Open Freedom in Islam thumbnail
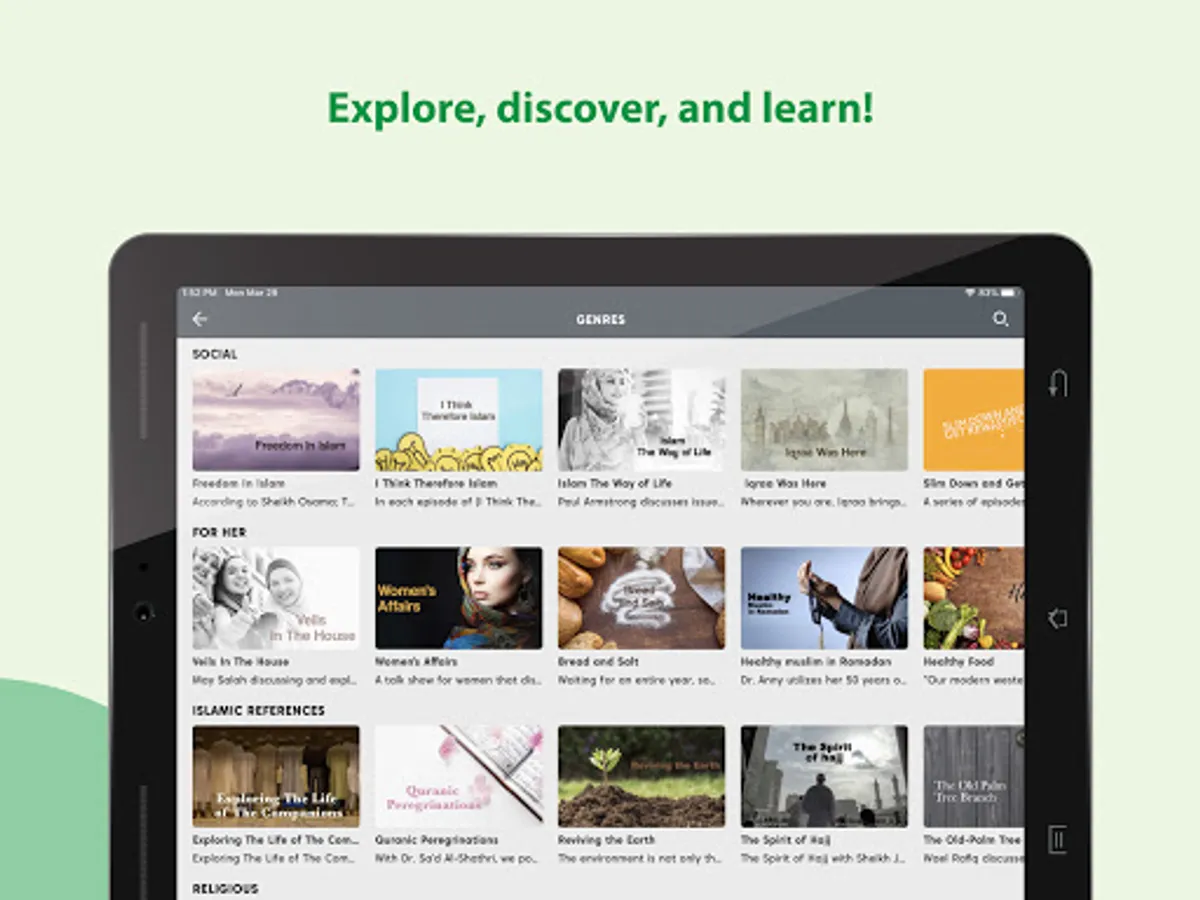 (x=276, y=420)
